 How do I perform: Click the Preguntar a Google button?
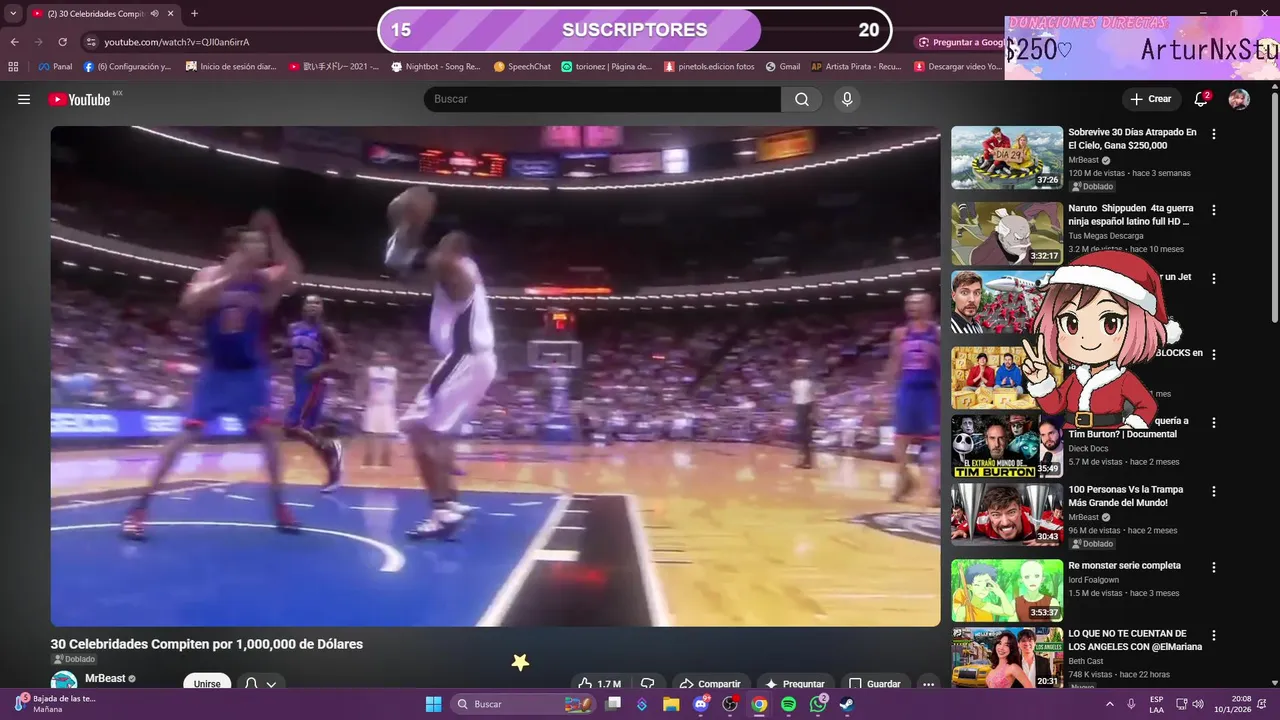[962, 42]
